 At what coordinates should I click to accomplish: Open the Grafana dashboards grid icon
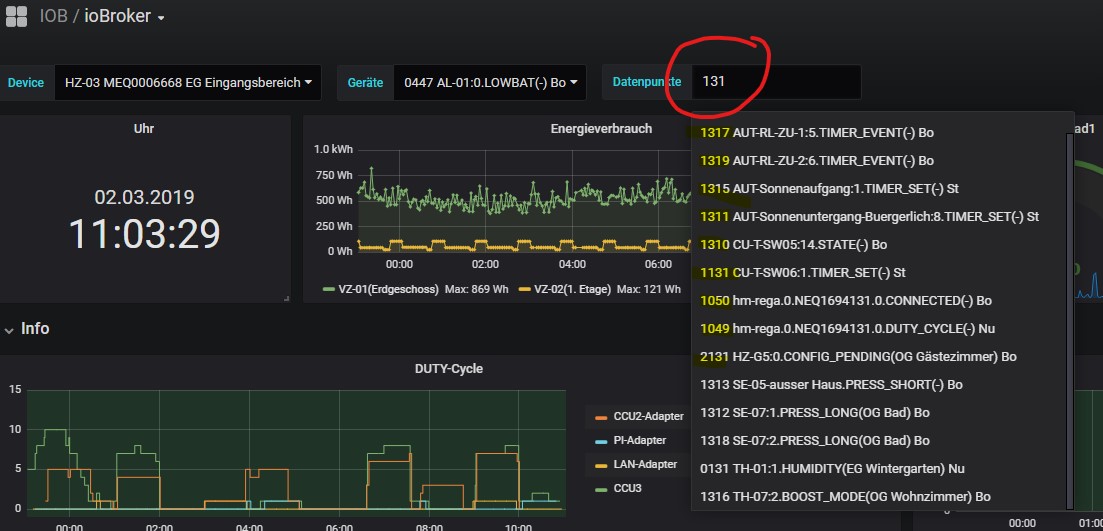tap(15, 16)
